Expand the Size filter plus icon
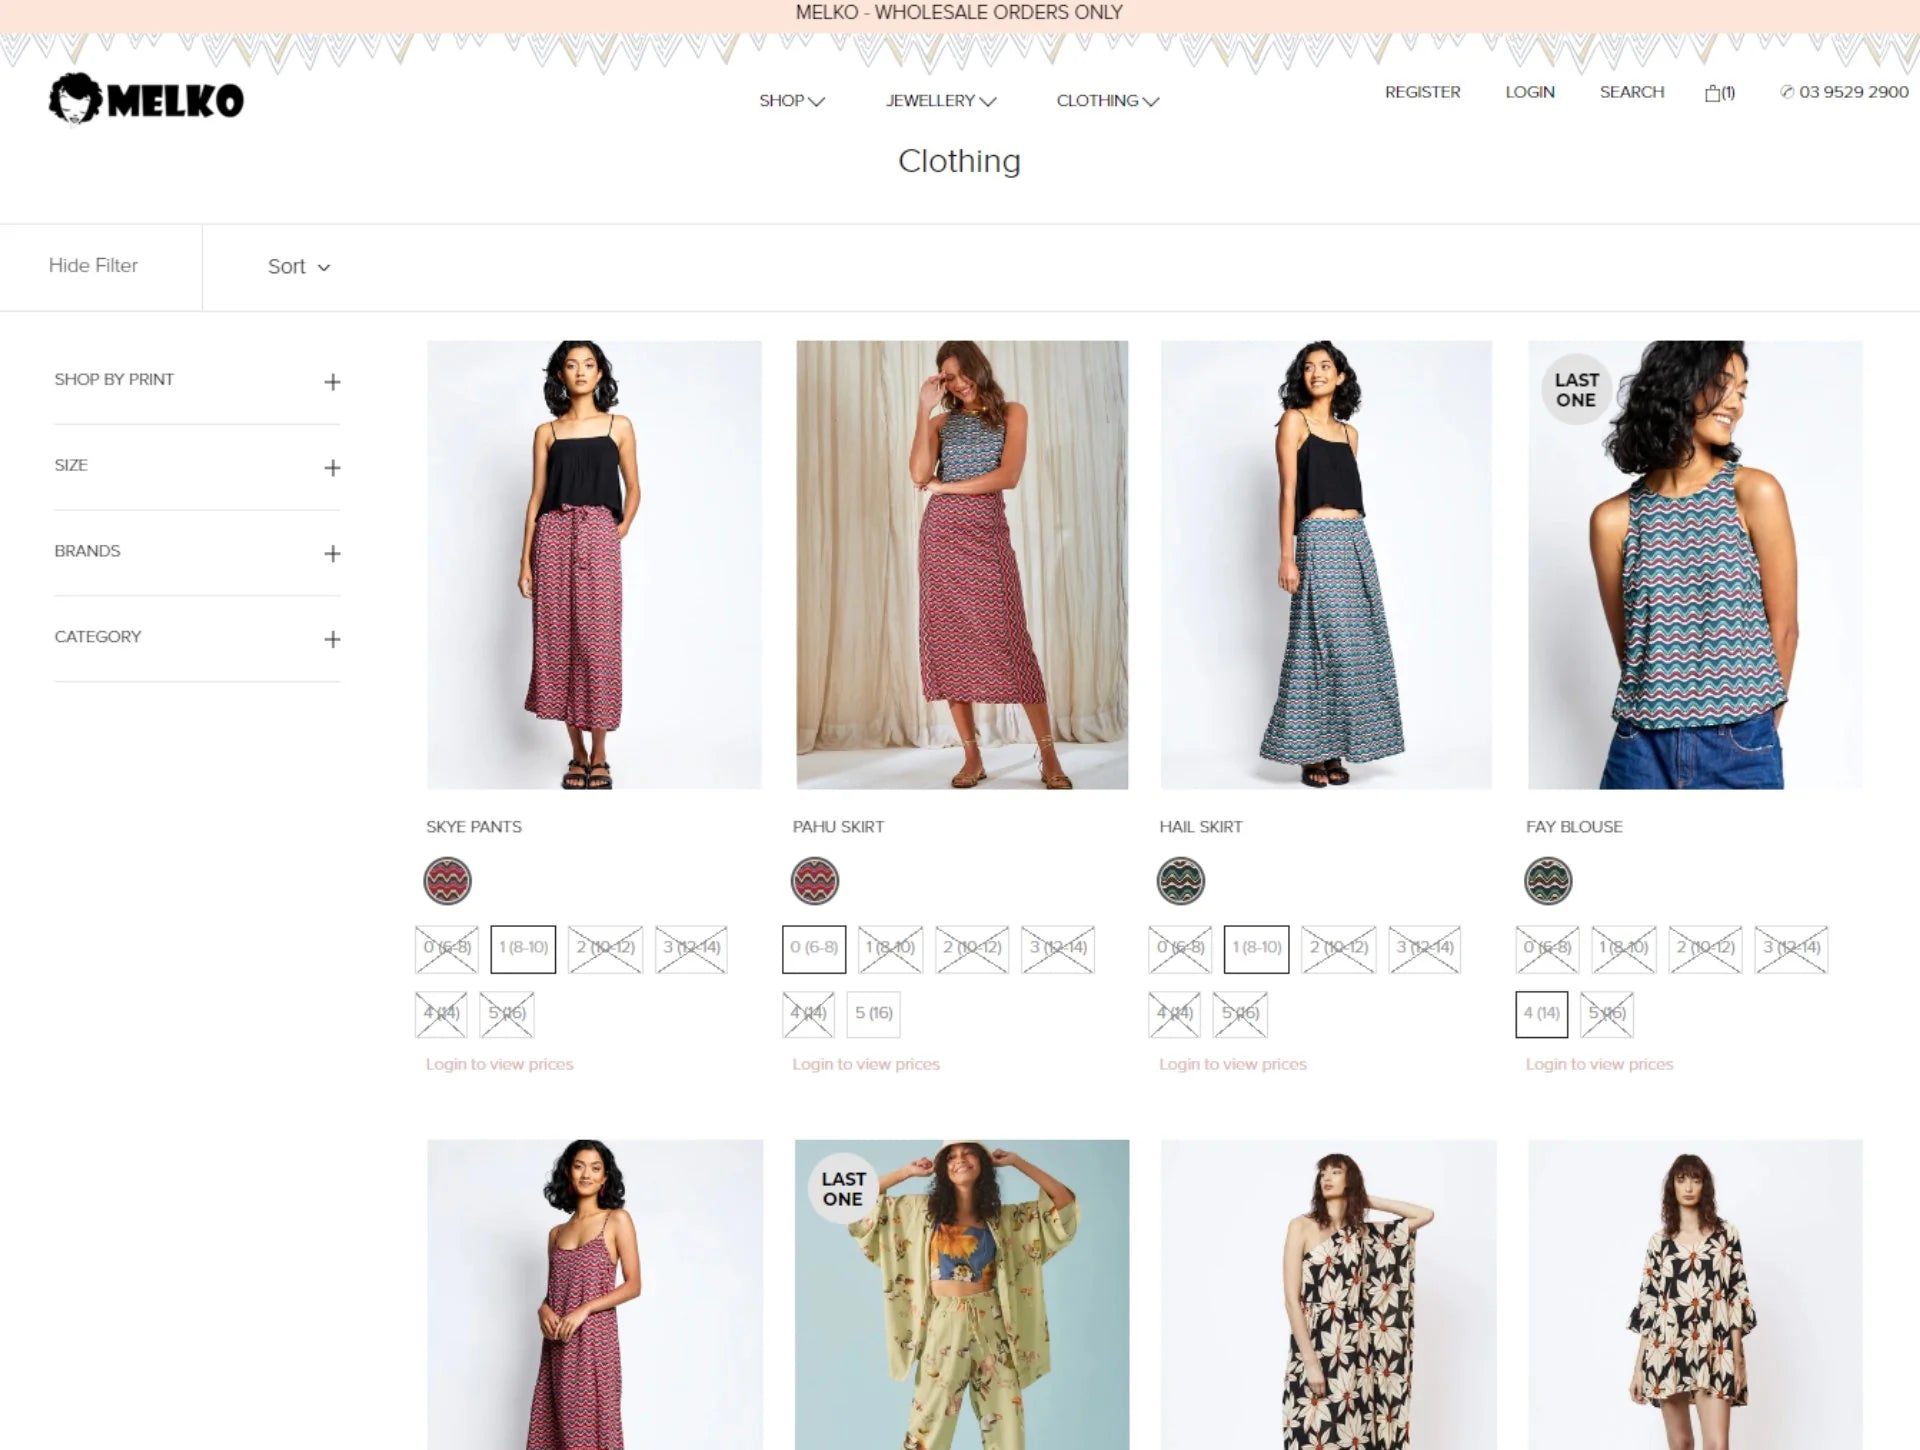The width and height of the screenshot is (1920, 1450). [332, 468]
